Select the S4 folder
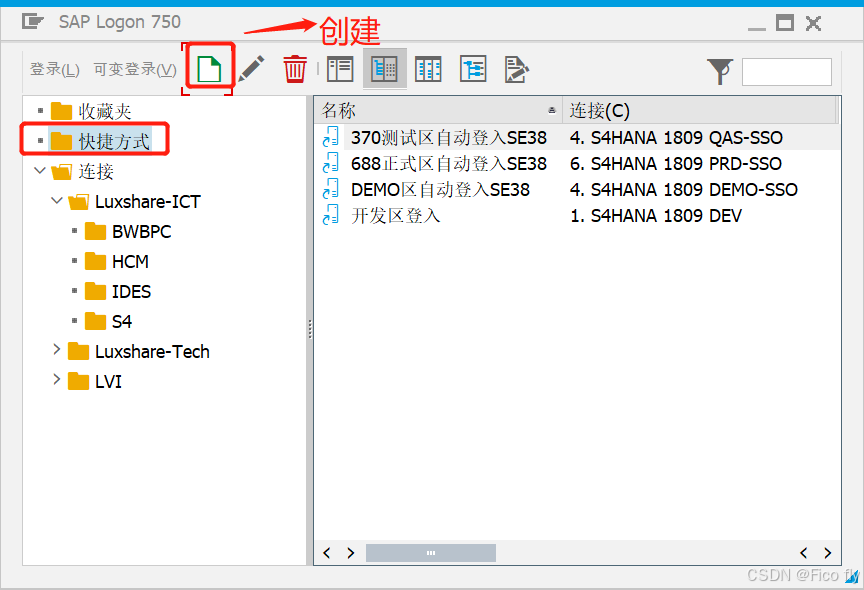The image size is (864, 590). coord(109,321)
